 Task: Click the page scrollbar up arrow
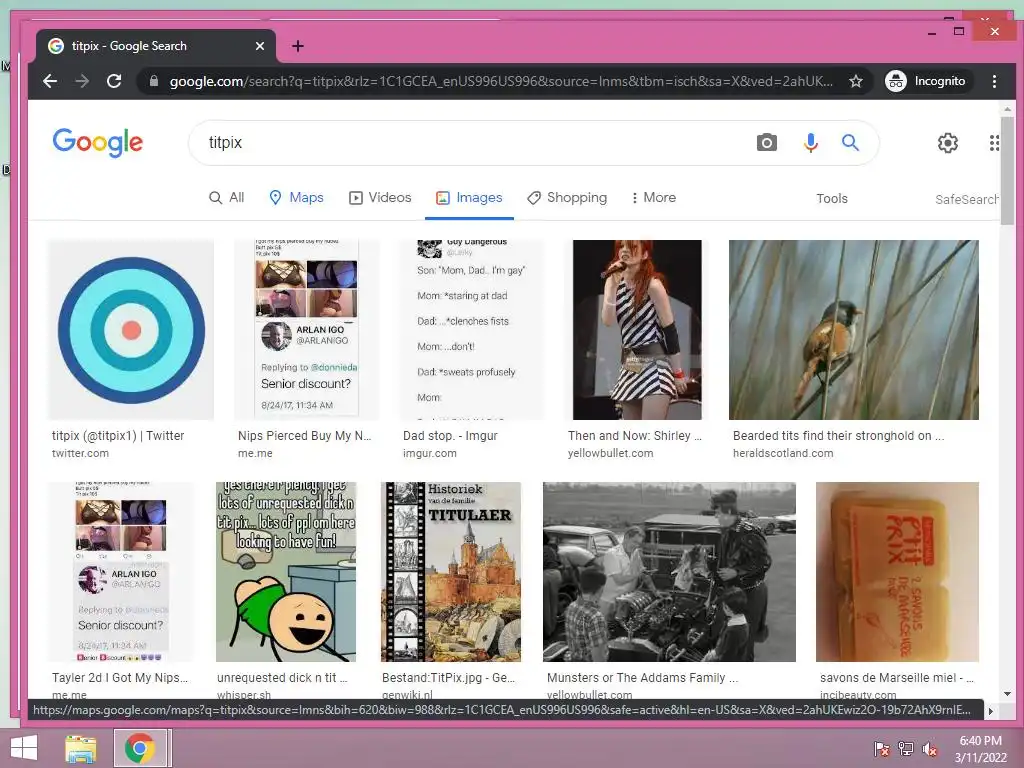pos(1007,109)
